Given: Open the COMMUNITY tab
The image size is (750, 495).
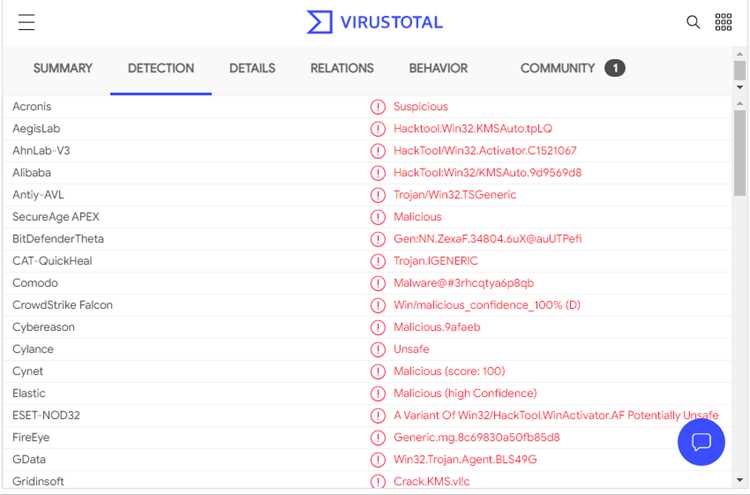Looking at the screenshot, I should [557, 68].
